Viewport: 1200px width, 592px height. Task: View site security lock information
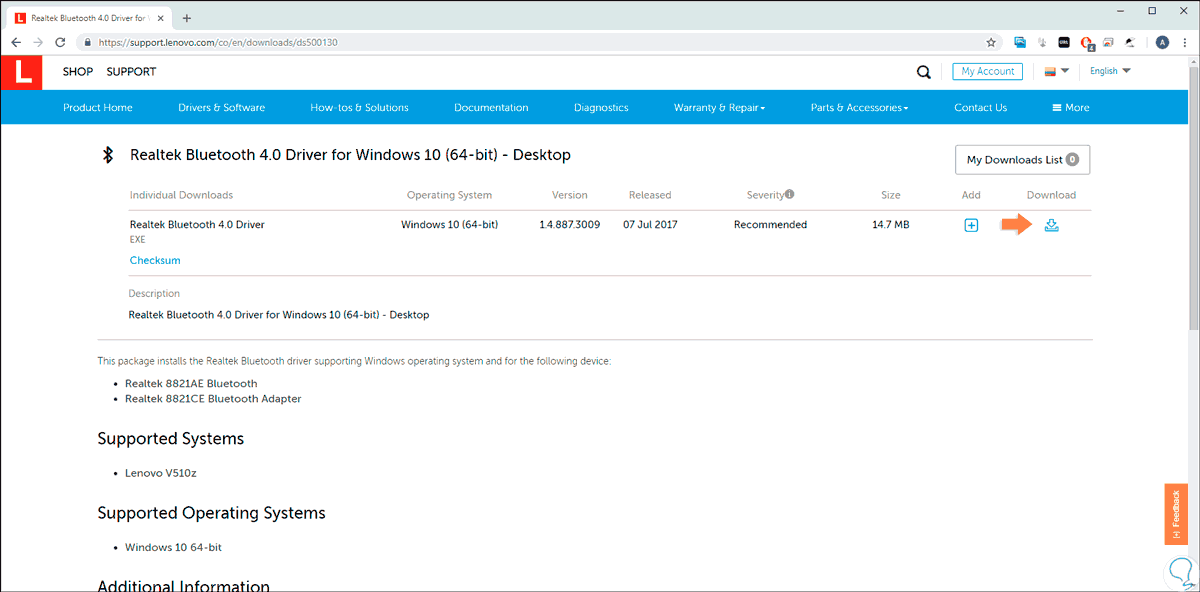(x=88, y=43)
